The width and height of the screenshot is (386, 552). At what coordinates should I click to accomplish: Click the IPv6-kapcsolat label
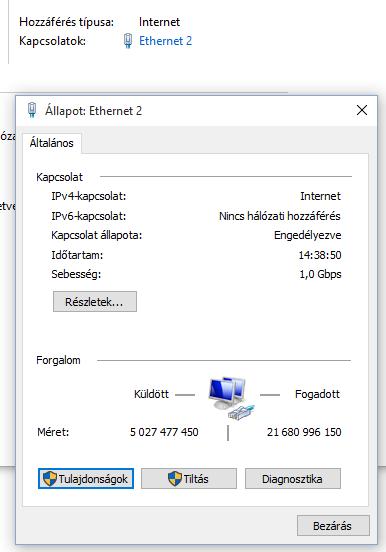[89, 216]
